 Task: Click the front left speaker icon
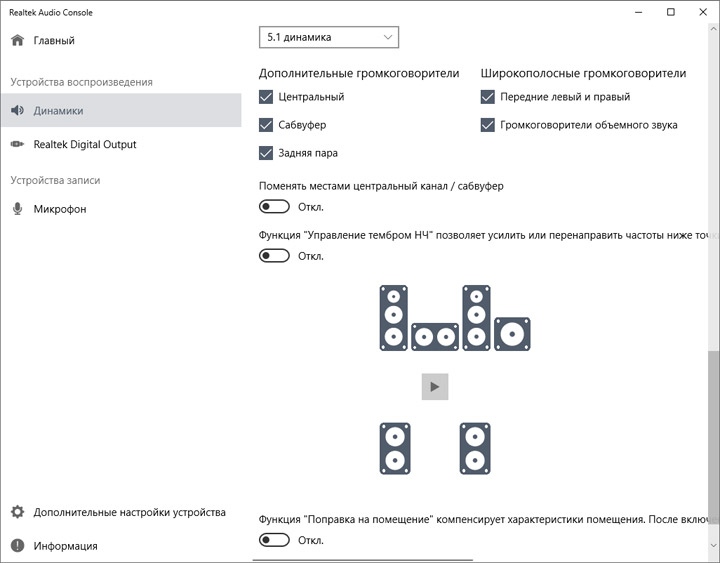393,318
